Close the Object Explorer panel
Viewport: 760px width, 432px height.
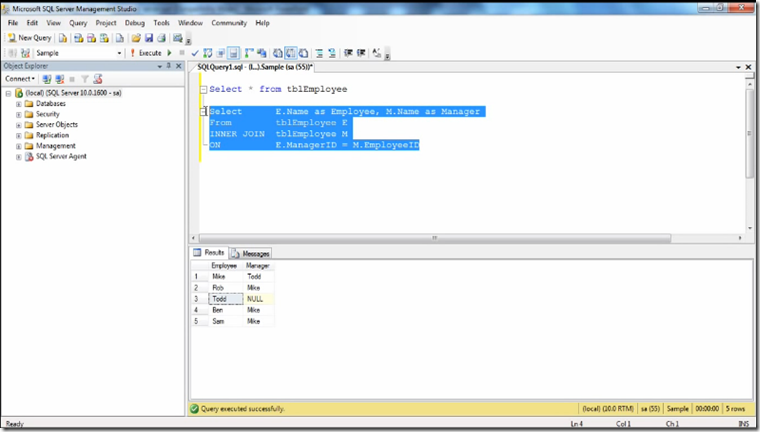178,66
